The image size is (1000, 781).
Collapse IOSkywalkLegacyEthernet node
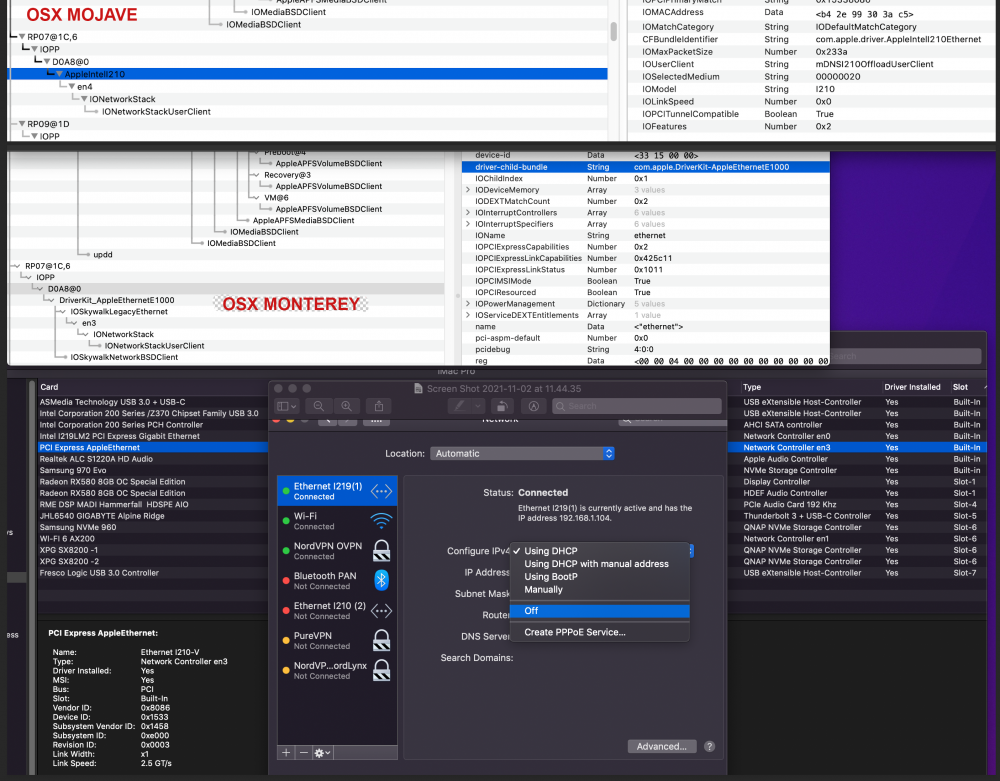[x=62, y=312]
